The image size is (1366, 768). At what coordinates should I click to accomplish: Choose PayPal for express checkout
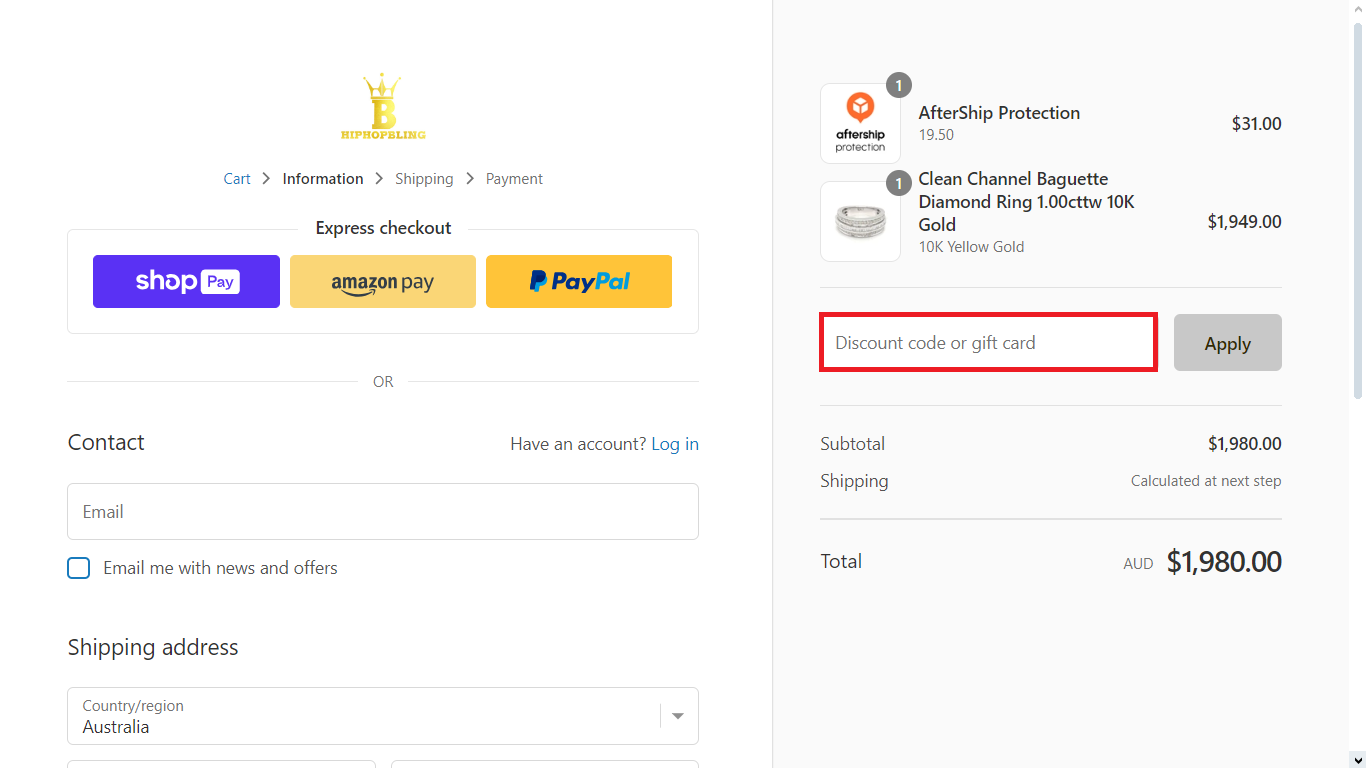tap(578, 281)
